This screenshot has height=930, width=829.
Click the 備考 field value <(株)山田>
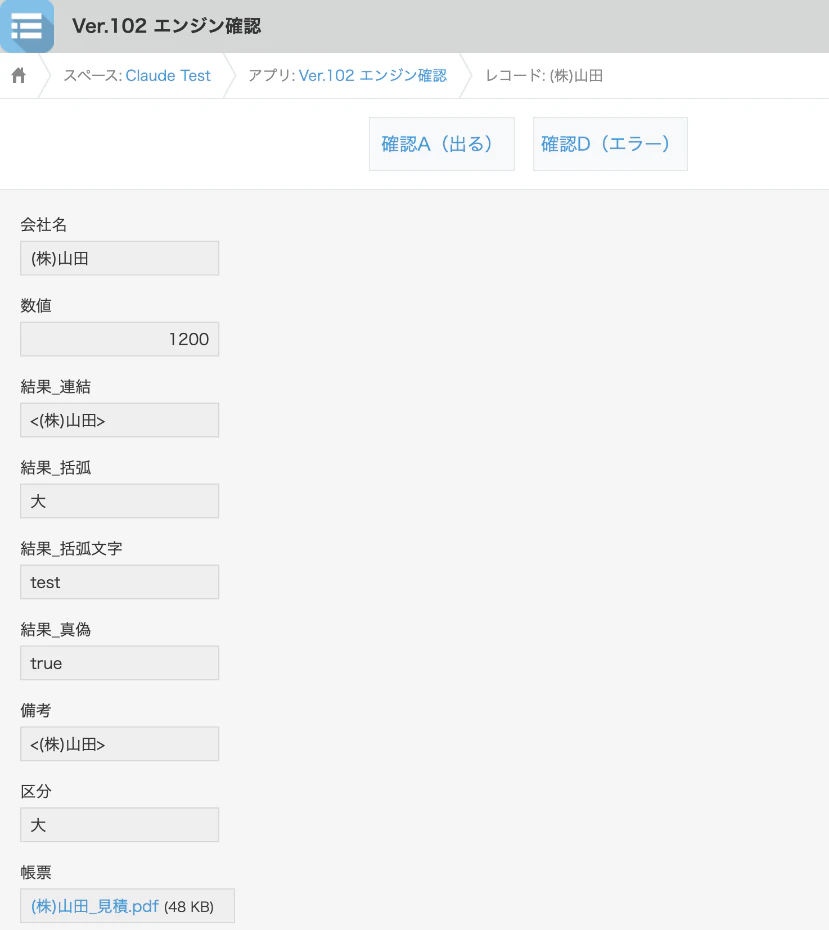tap(119, 744)
